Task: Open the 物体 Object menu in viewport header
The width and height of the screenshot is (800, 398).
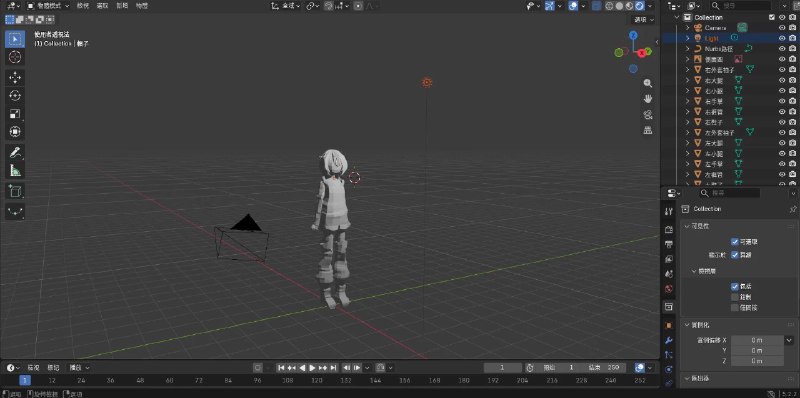Action: point(142,6)
